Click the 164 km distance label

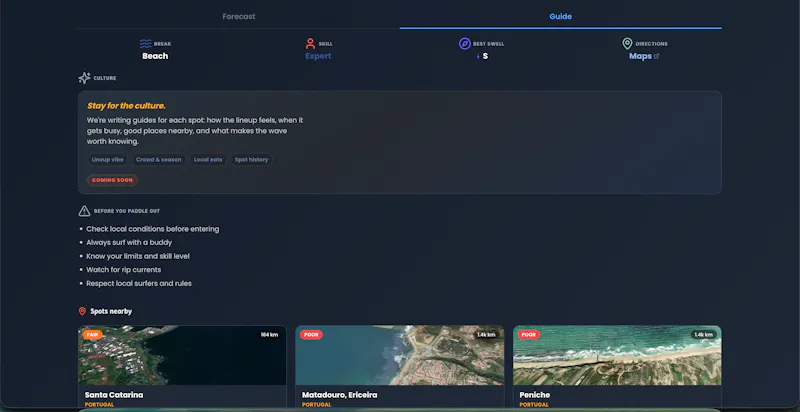click(269, 335)
